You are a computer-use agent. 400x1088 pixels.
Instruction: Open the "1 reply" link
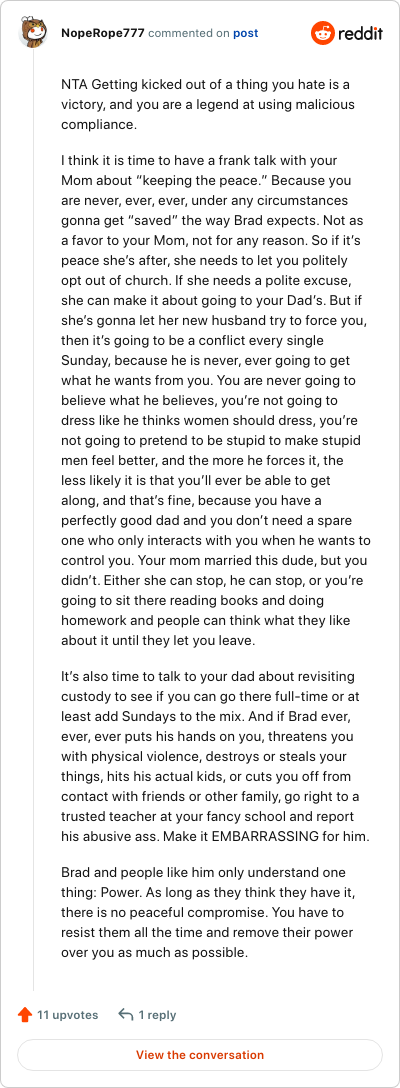(x=157, y=1015)
